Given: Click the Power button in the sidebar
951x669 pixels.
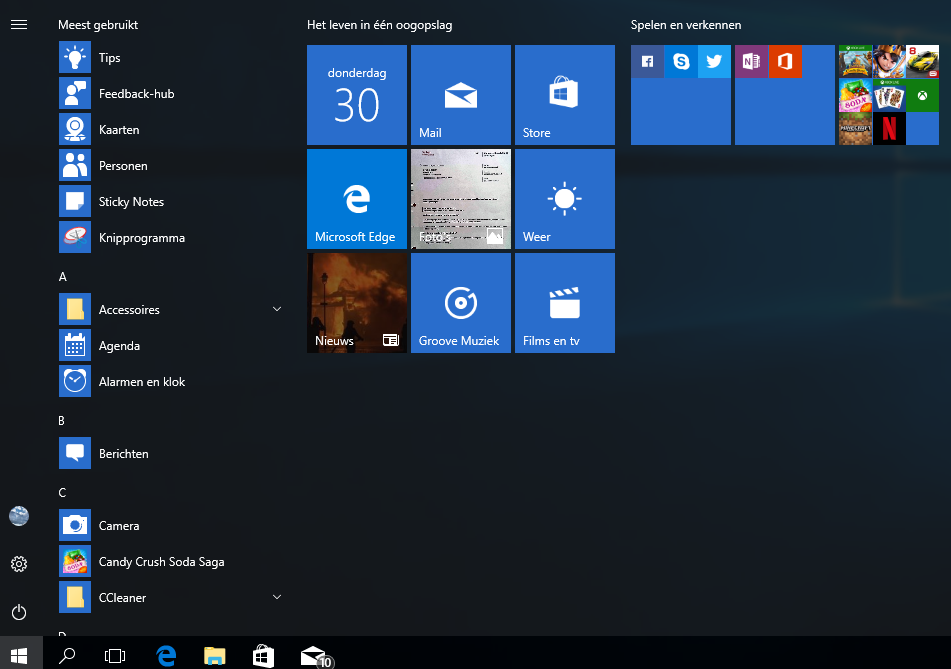Looking at the screenshot, I should 18,612.
